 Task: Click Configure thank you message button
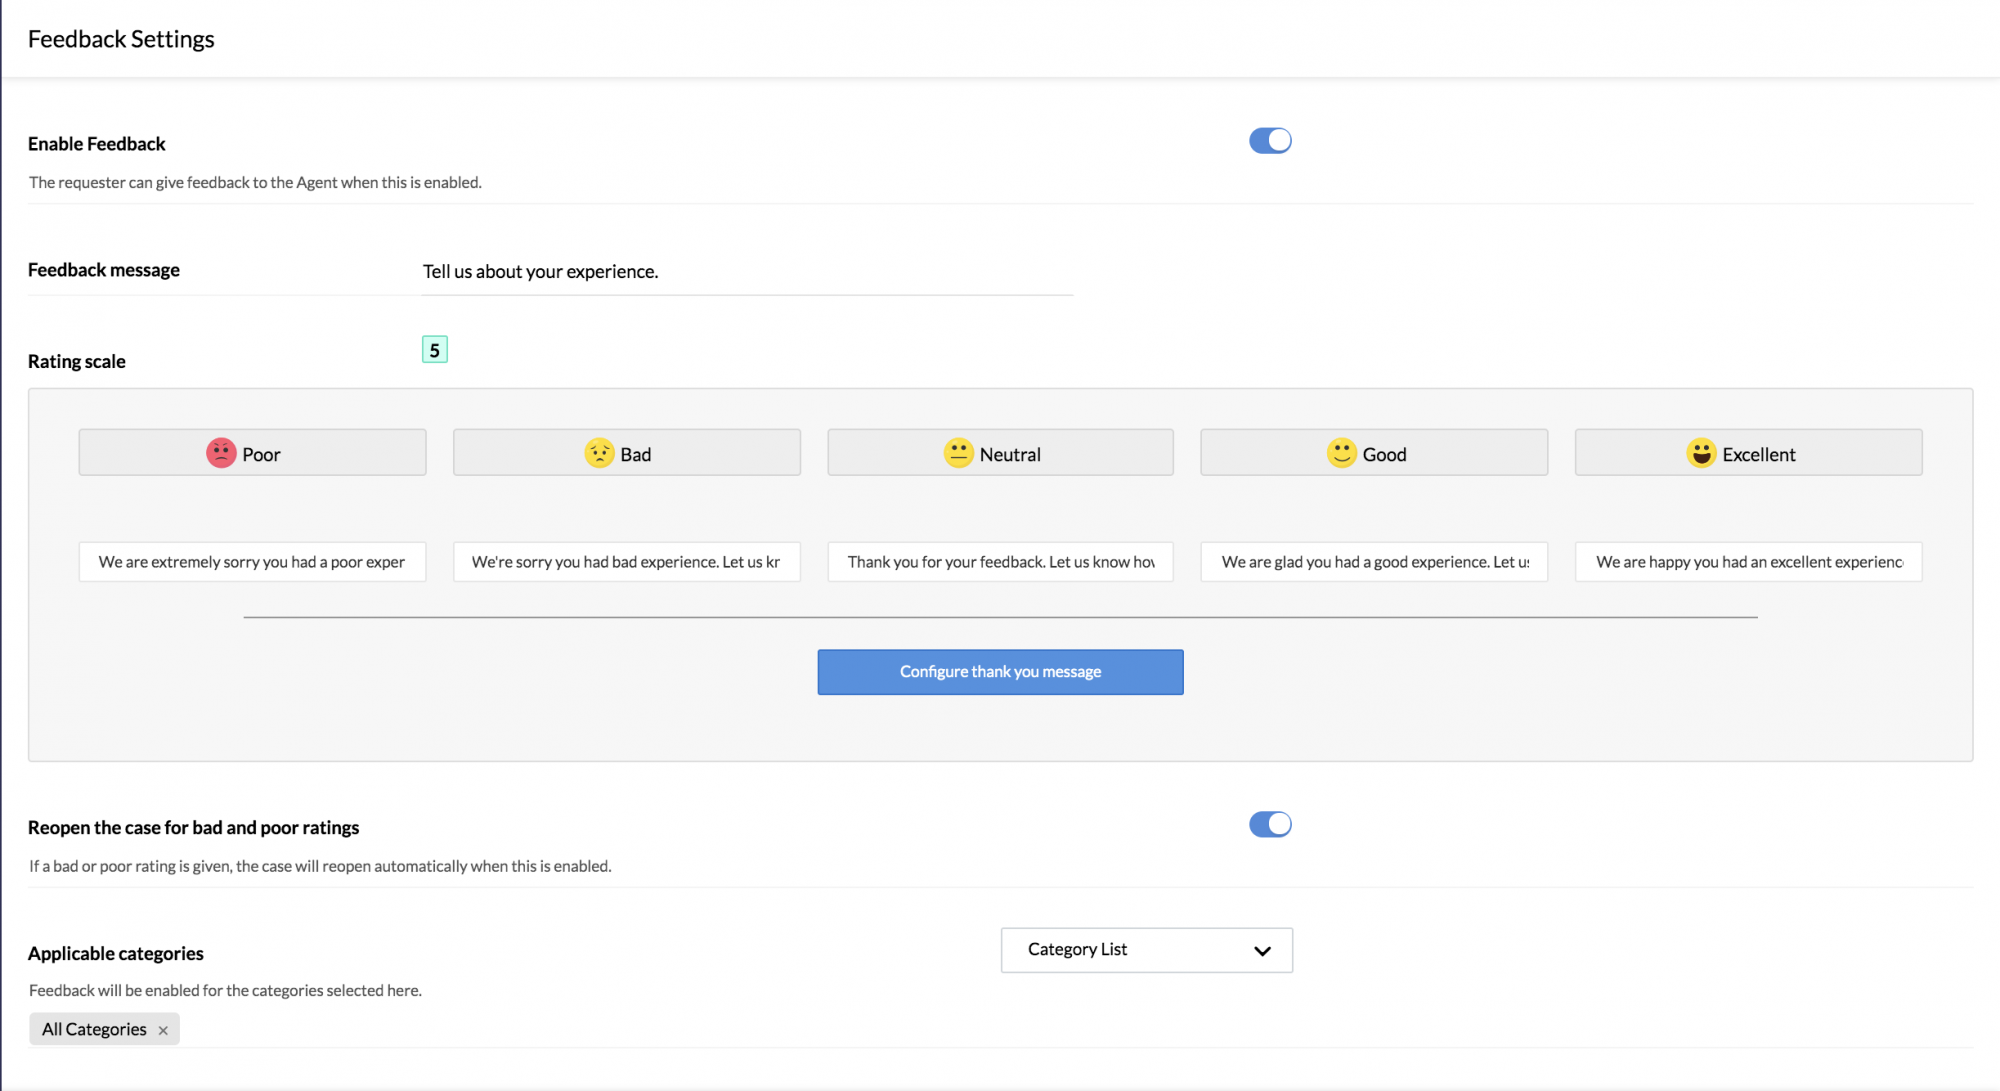tap(1000, 672)
